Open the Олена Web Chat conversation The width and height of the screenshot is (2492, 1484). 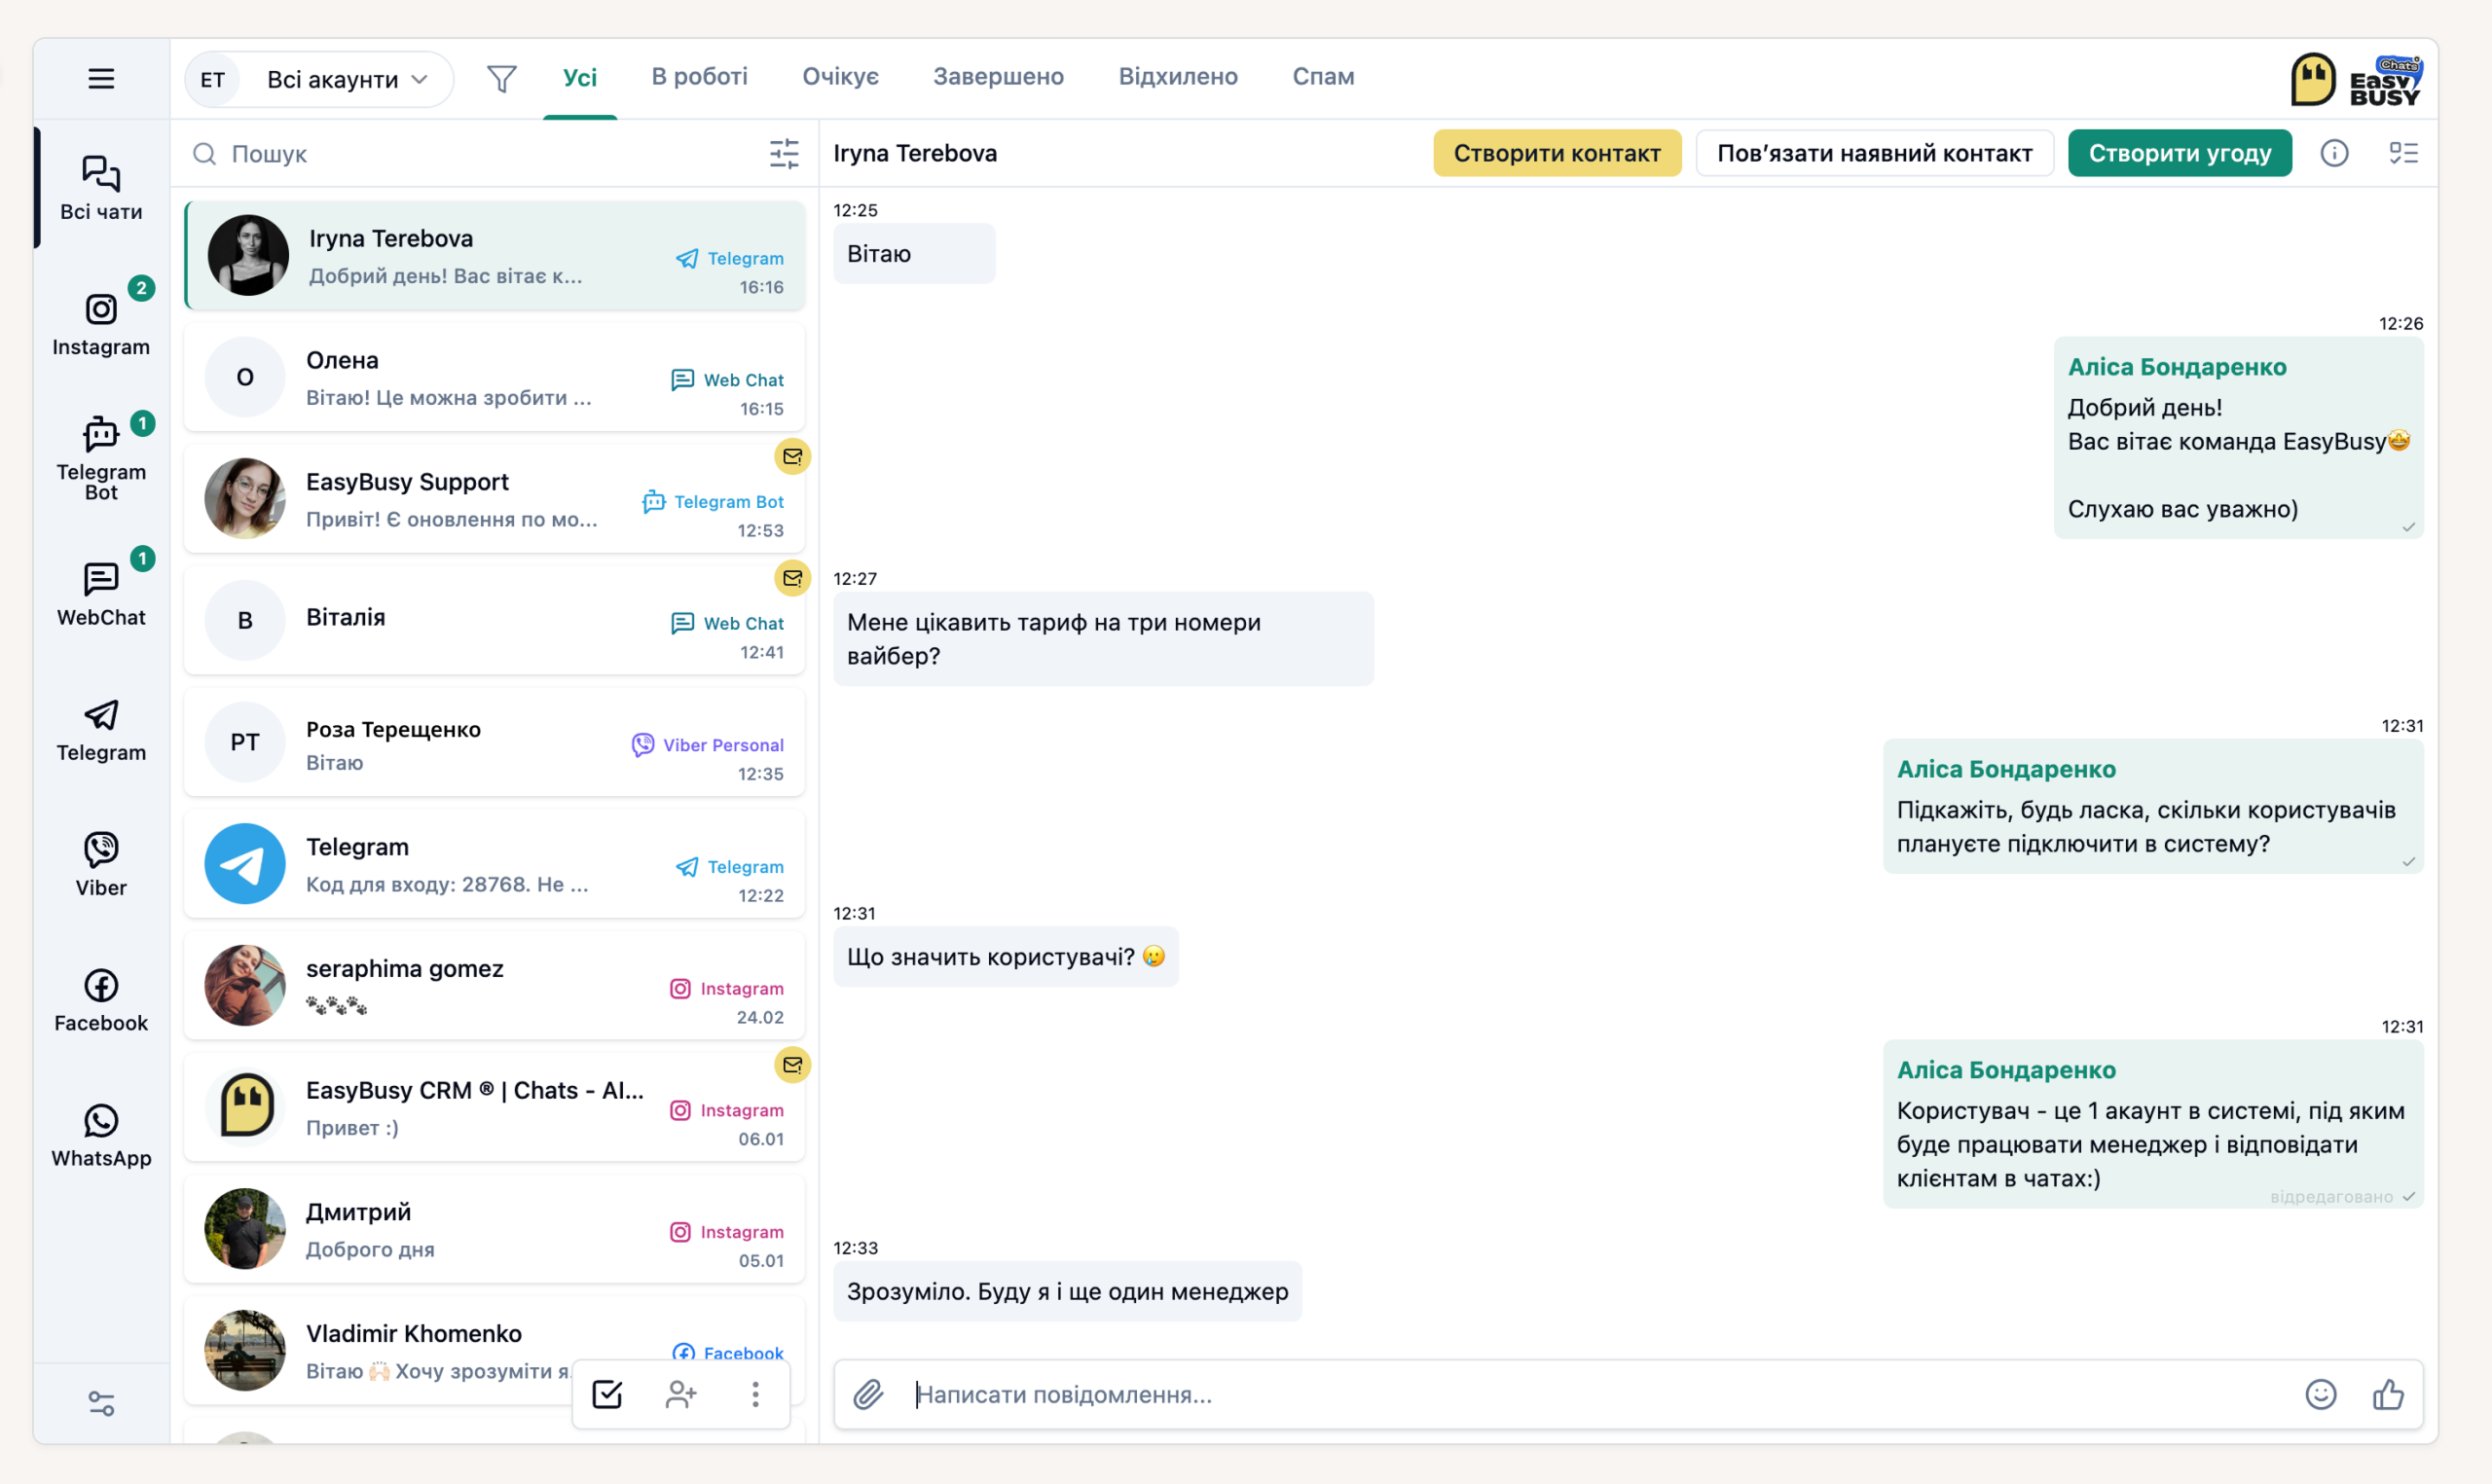pyautogui.click(x=494, y=377)
